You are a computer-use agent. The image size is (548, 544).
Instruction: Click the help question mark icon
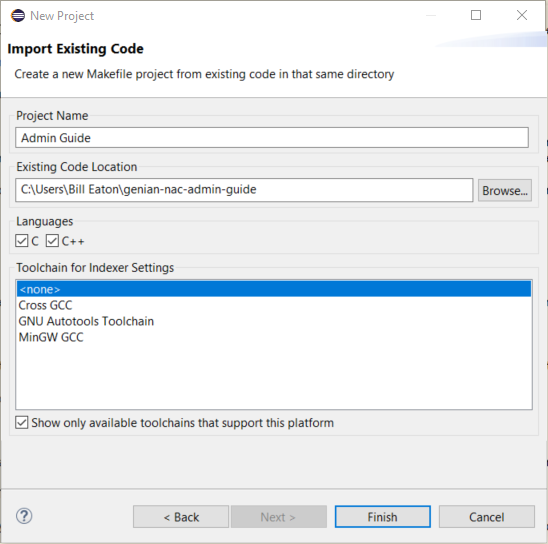coord(24,516)
